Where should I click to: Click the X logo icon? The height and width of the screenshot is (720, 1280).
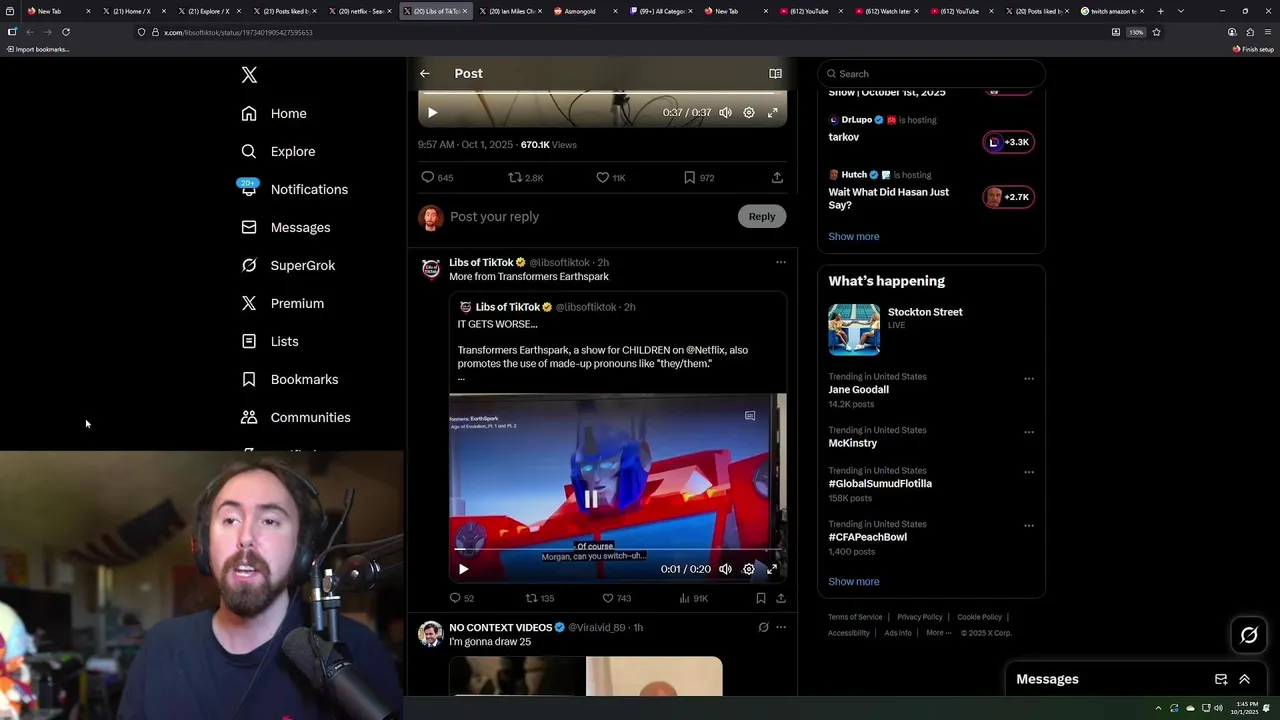coord(249,75)
